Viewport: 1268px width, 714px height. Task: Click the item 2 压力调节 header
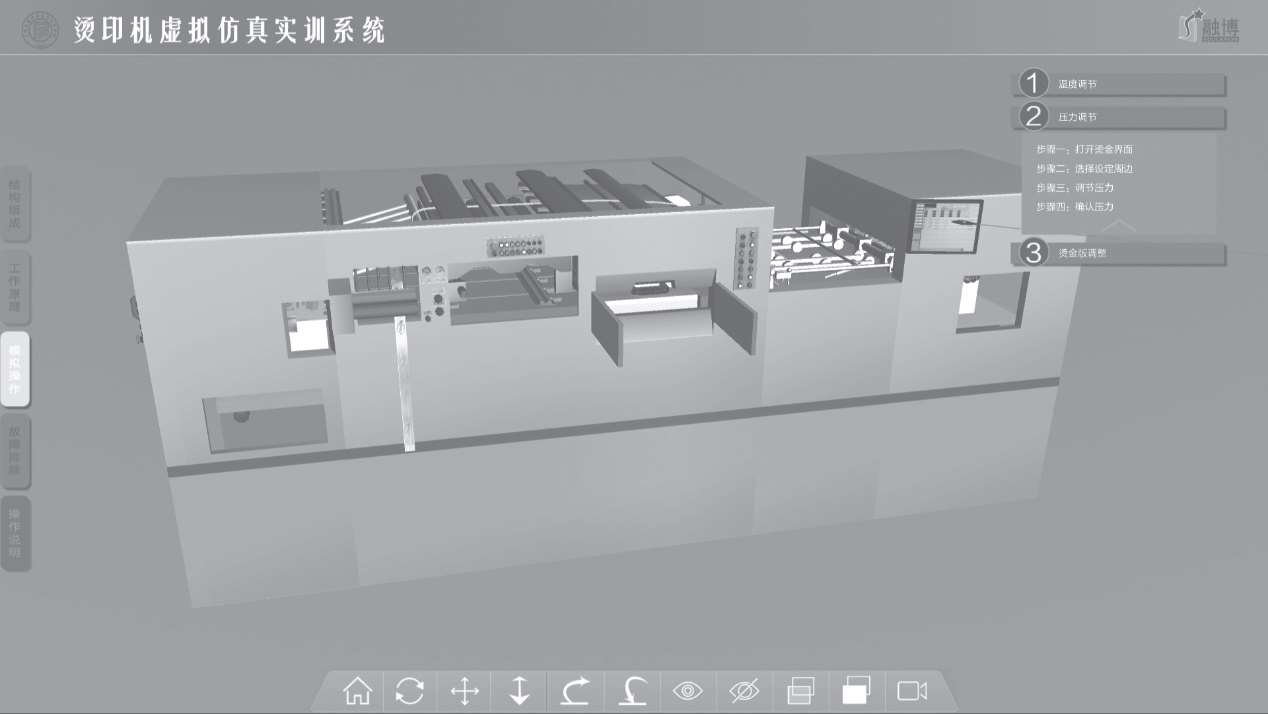tap(1121, 117)
